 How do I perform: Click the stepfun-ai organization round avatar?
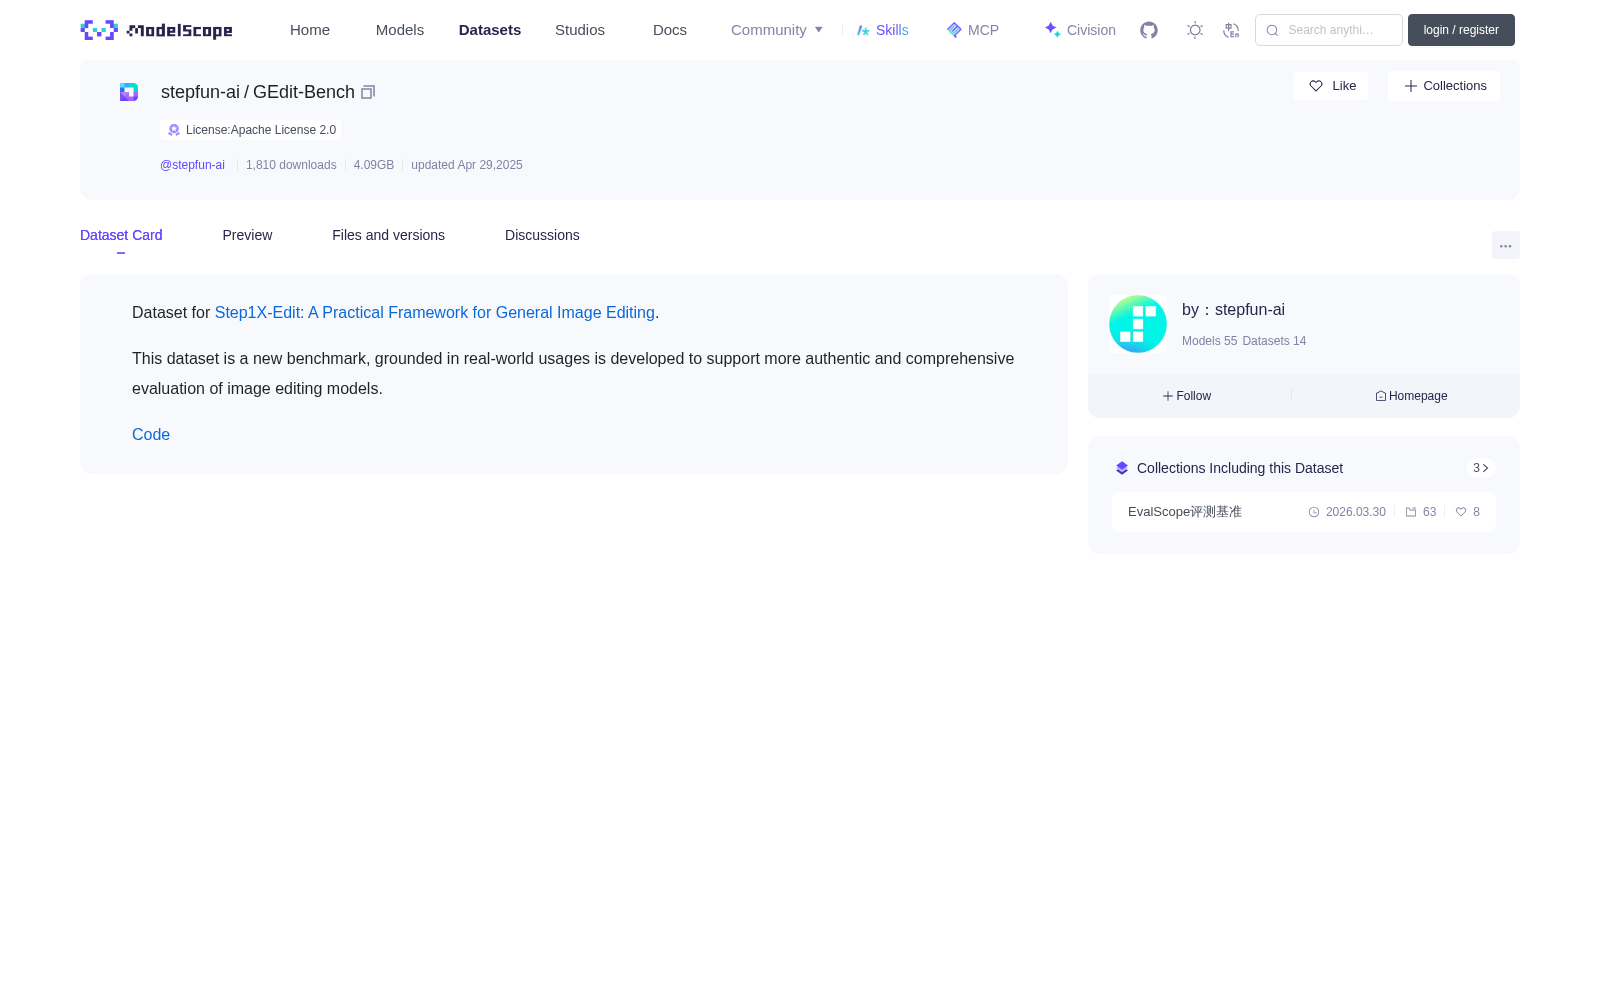point(1138,324)
